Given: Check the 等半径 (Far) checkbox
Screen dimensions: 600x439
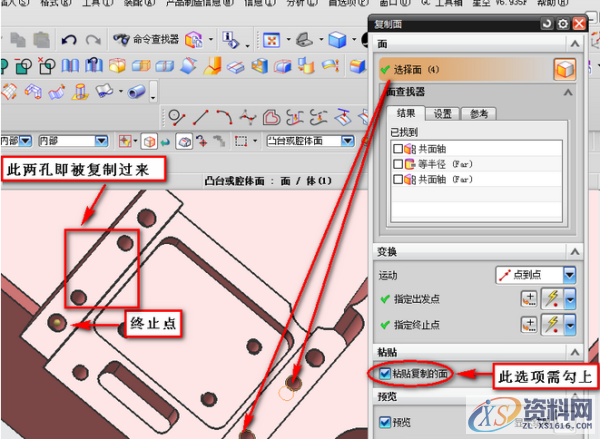Looking at the screenshot, I should point(398,164).
